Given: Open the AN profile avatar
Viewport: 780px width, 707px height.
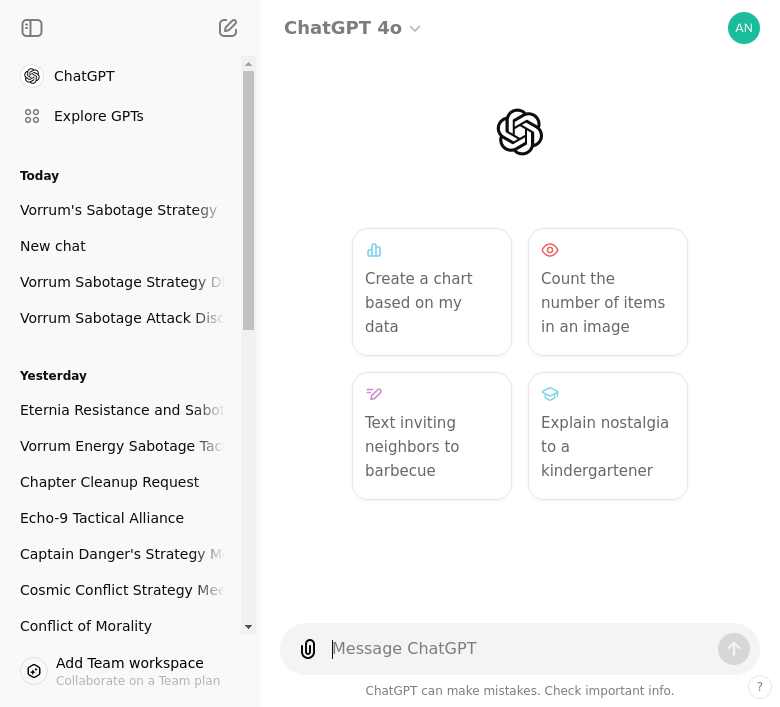Looking at the screenshot, I should pos(743,28).
